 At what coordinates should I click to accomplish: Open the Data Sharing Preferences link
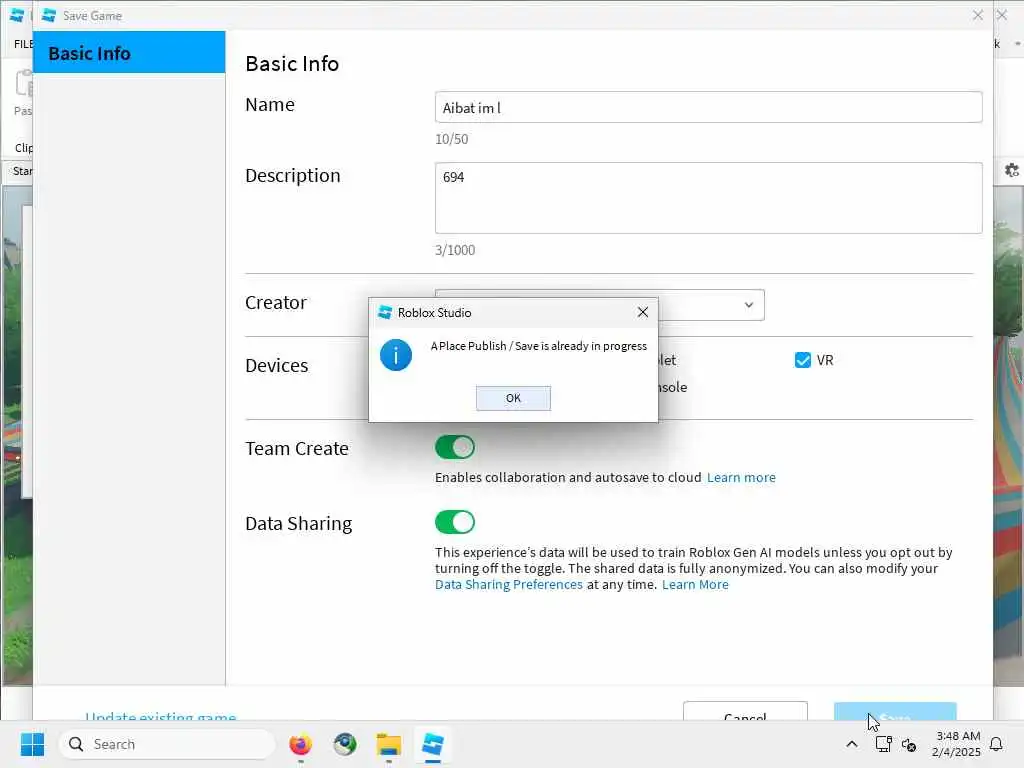509,584
